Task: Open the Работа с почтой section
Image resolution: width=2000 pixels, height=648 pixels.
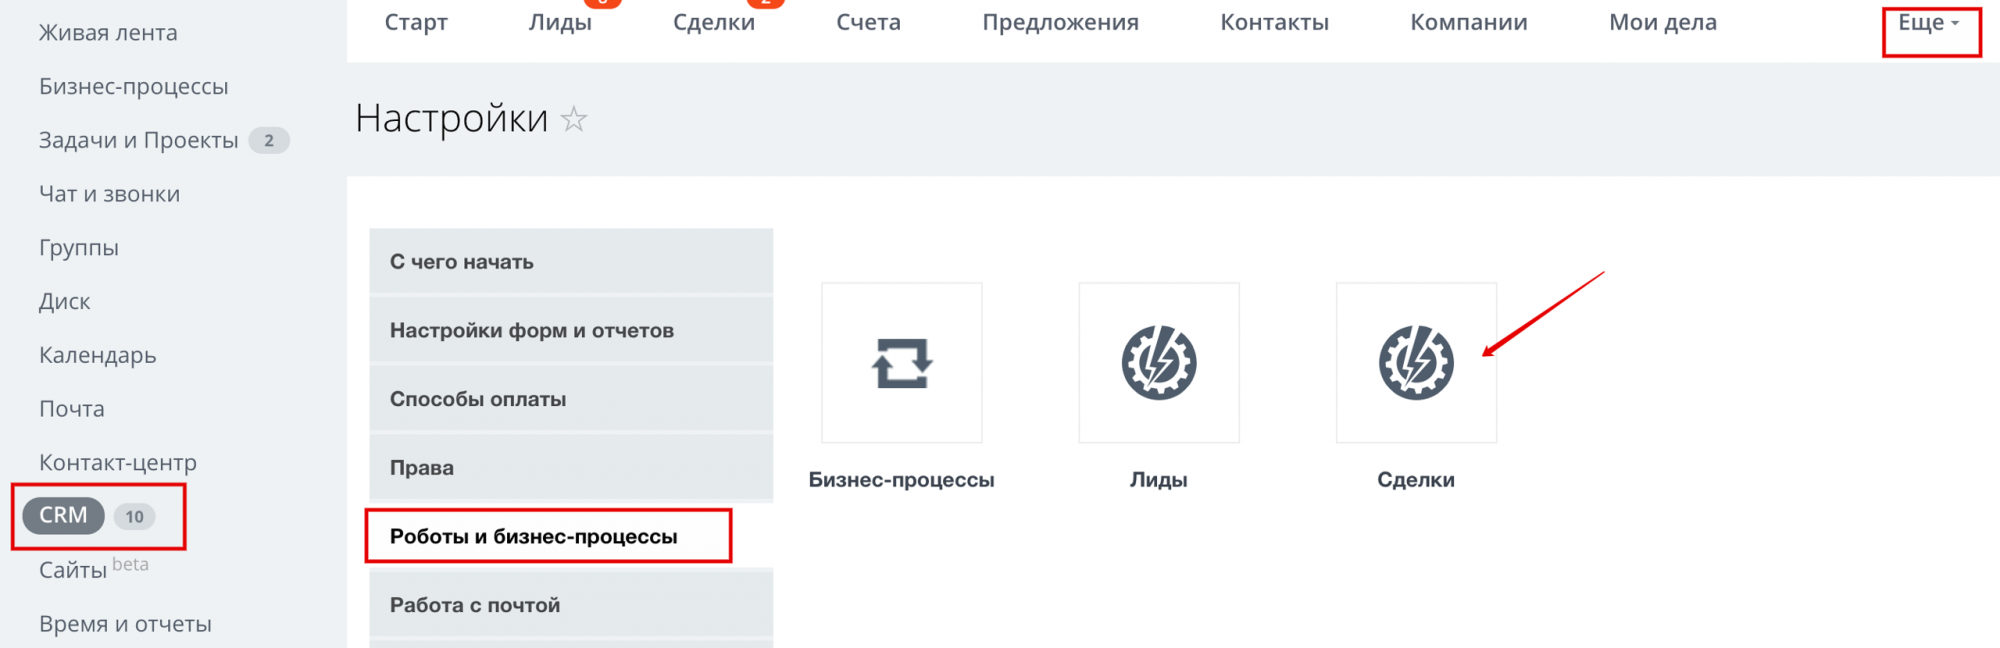Action: [x=475, y=605]
